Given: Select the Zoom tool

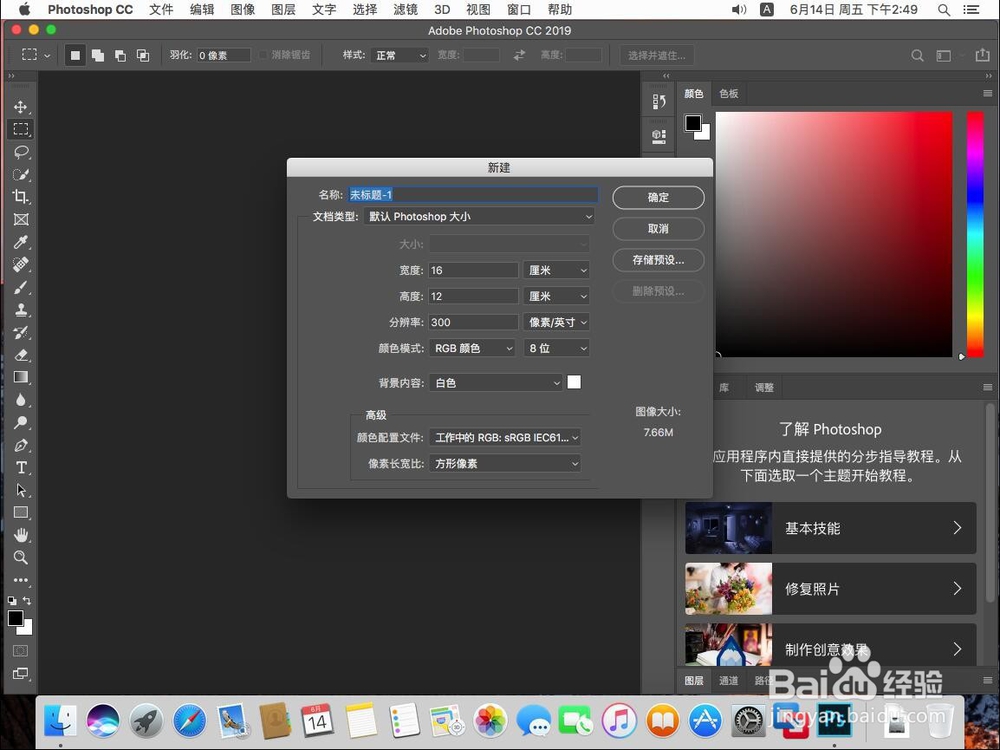Looking at the screenshot, I should (x=21, y=558).
